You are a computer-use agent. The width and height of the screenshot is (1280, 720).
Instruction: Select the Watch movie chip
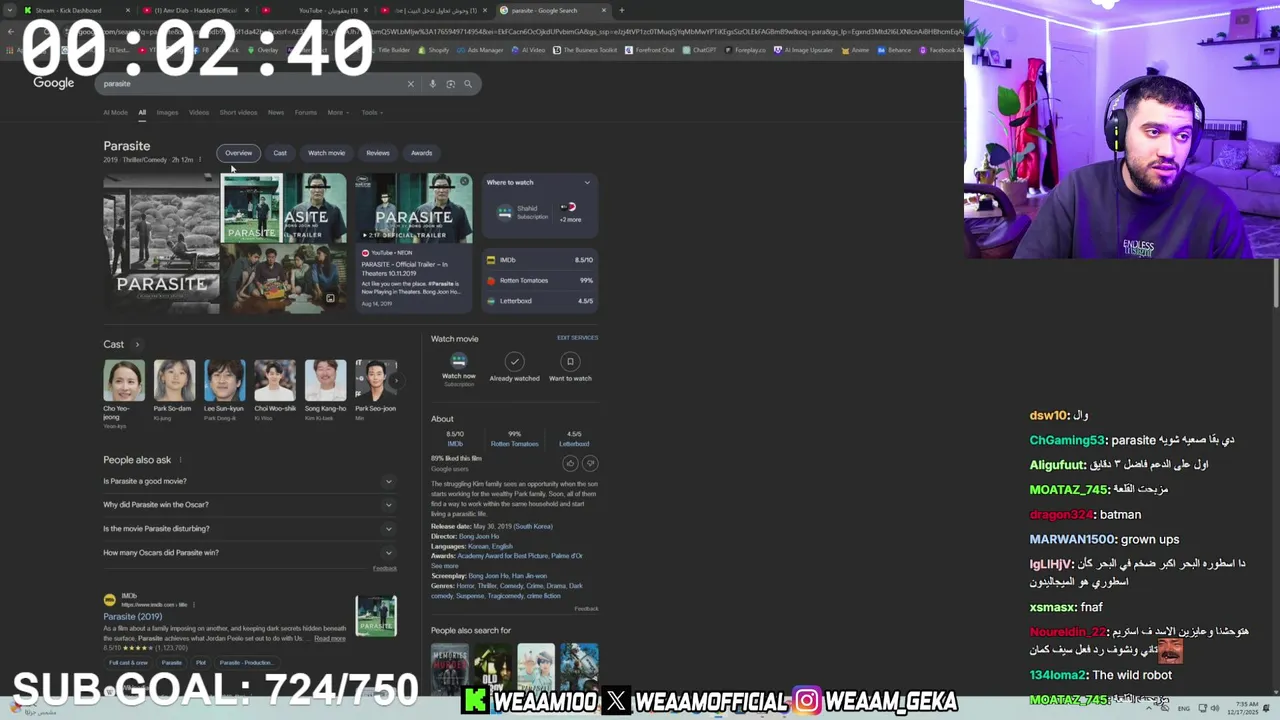point(326,153)
